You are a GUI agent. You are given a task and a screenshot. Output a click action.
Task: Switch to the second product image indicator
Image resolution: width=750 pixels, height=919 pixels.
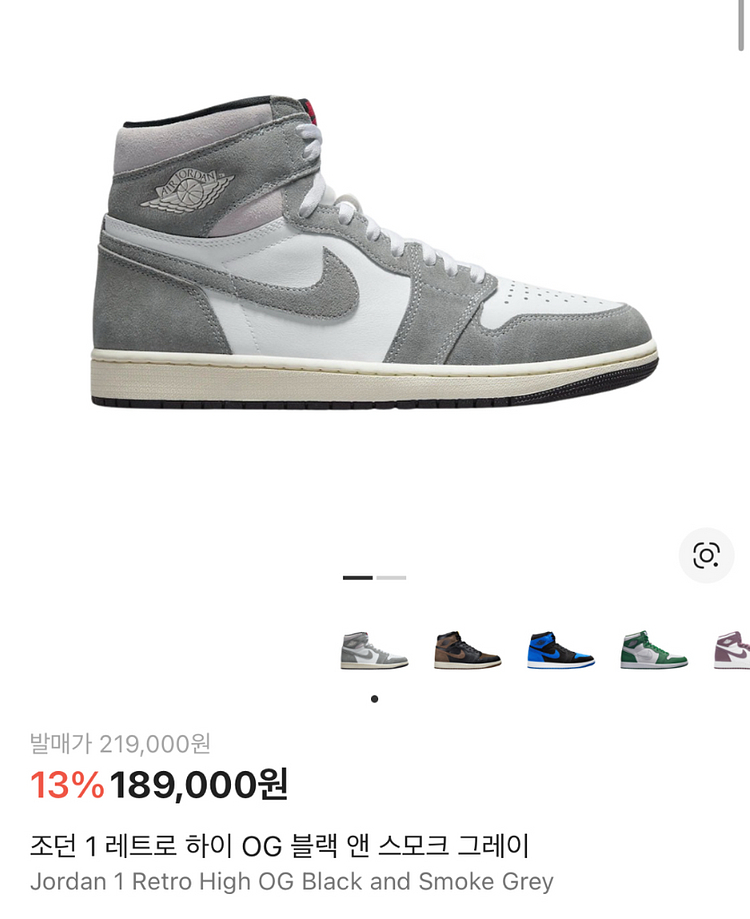(x=391, y=578)
